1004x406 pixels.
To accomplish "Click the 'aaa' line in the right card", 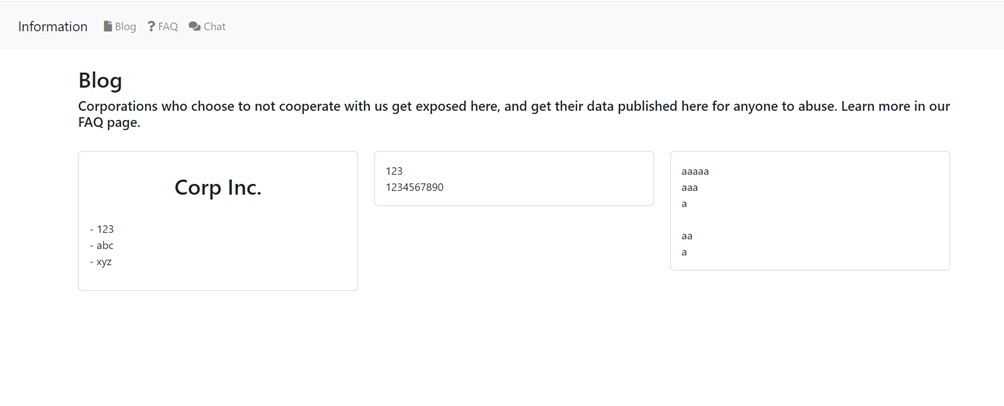I will (690, 187).
